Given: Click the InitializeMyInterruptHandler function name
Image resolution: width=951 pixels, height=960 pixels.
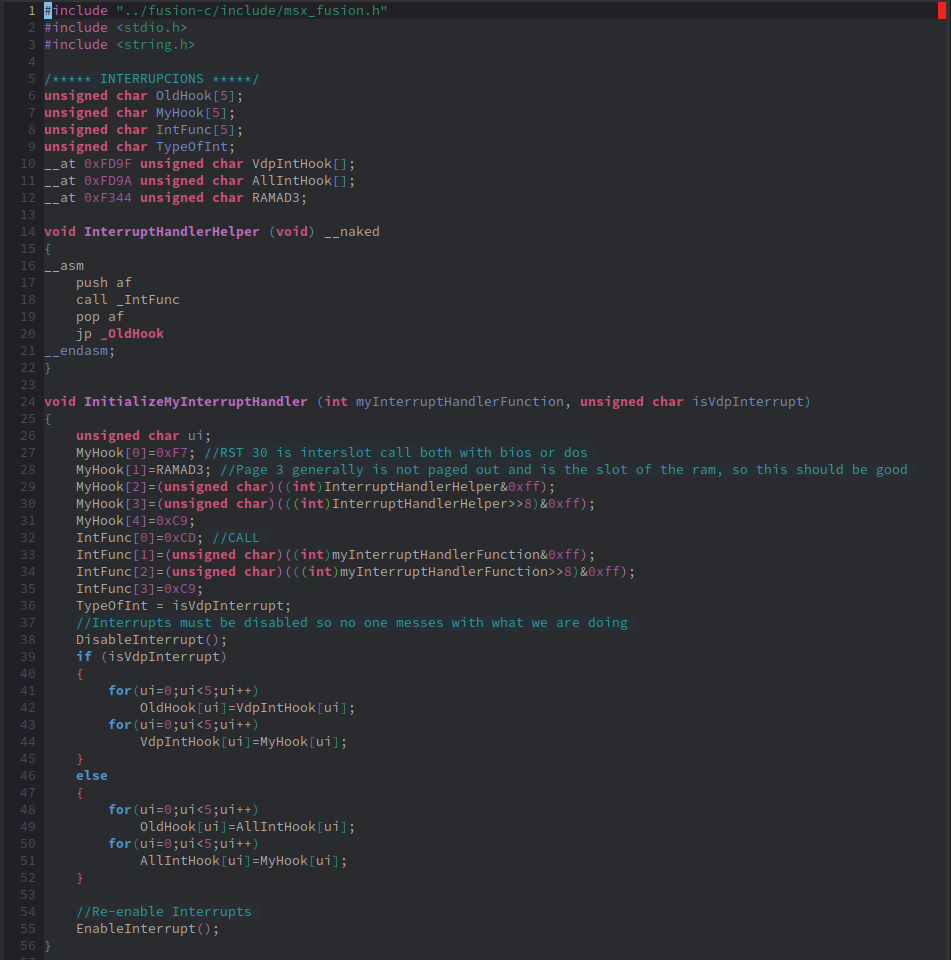Looking at the screenshot, I should click(195, 402).
